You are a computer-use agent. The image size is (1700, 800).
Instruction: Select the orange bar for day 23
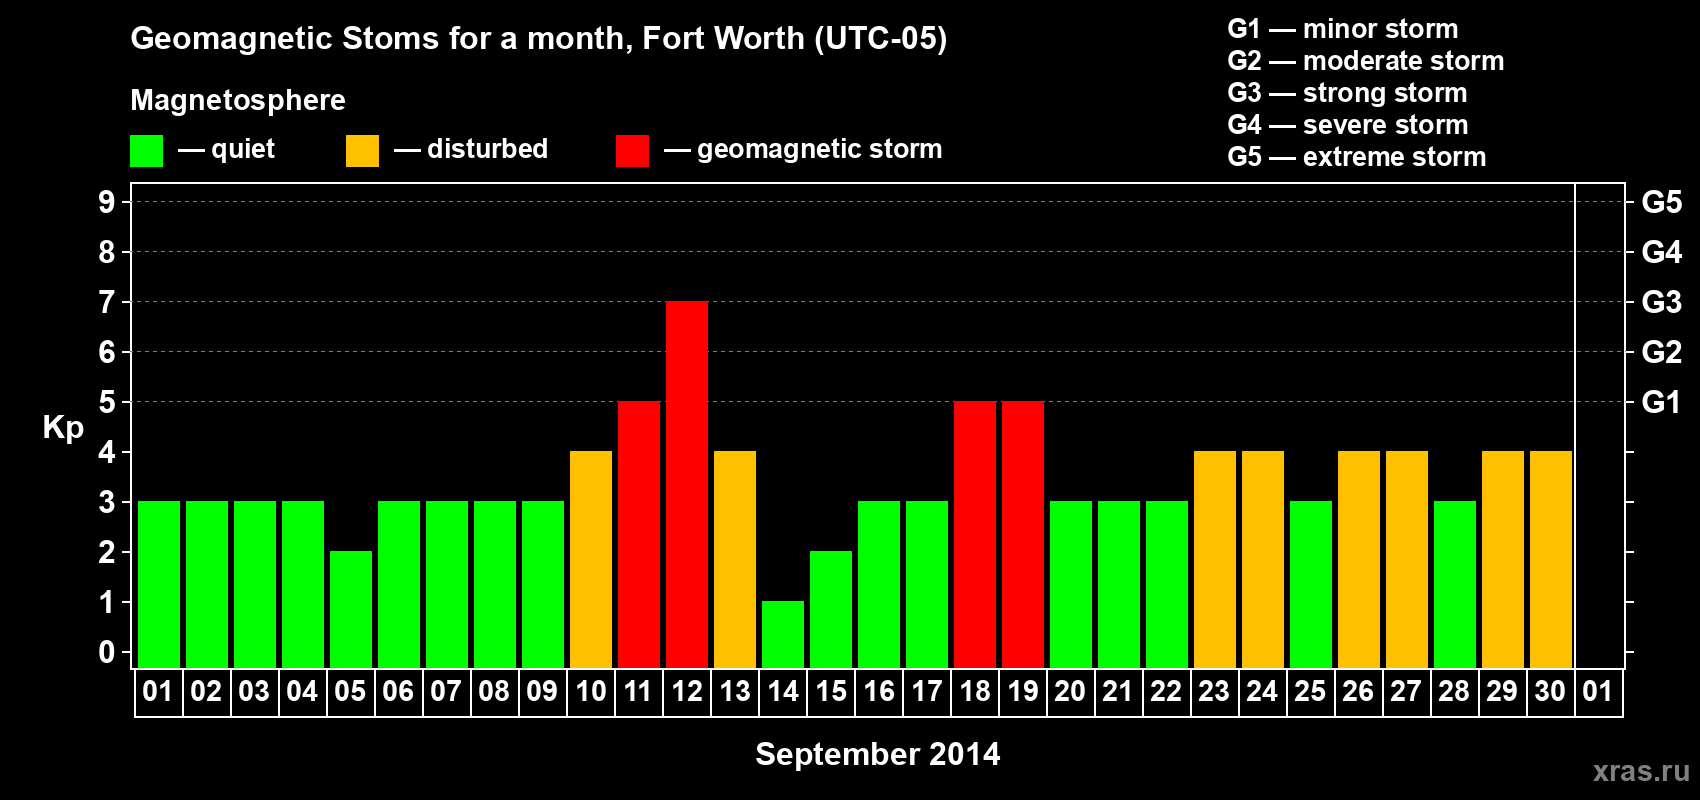click(x=1215, y=559)
